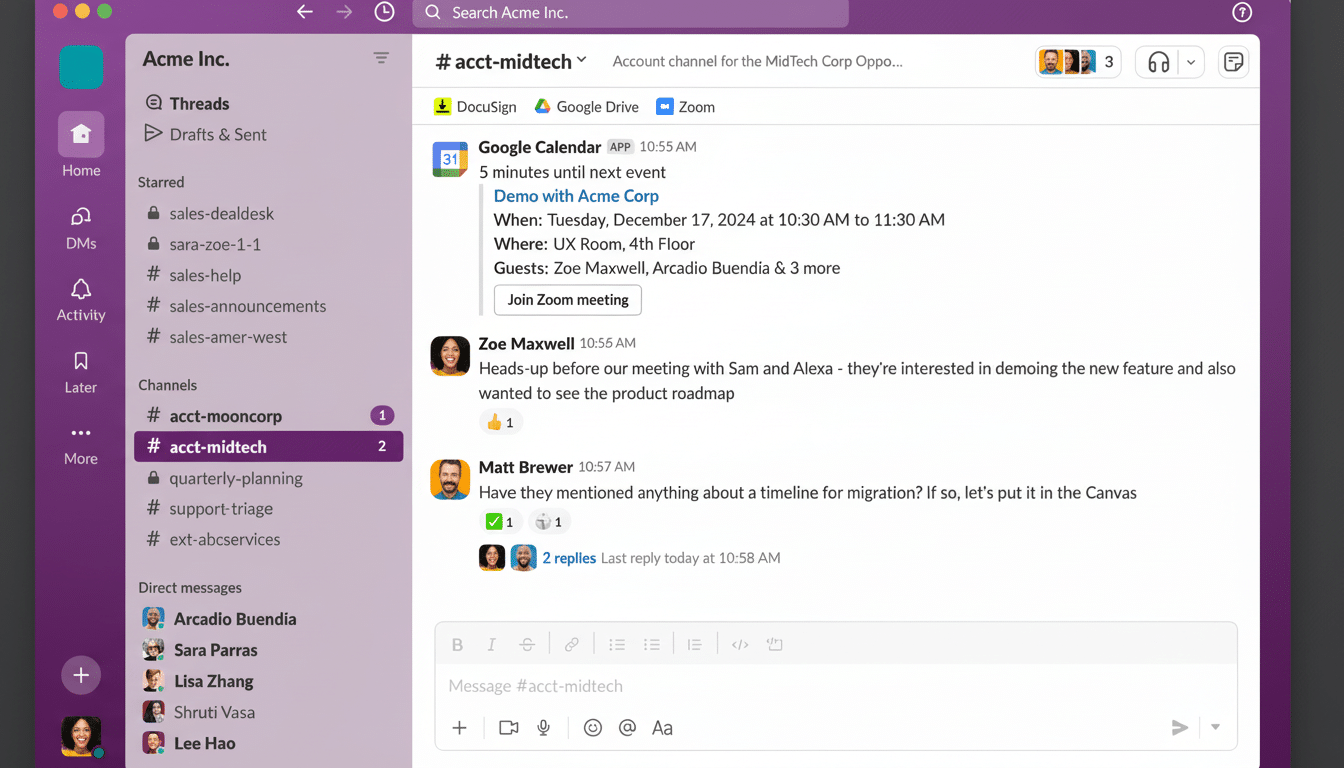Toggle bold formatting in the composer
The image size is (1344, 768).
[457, 644]
